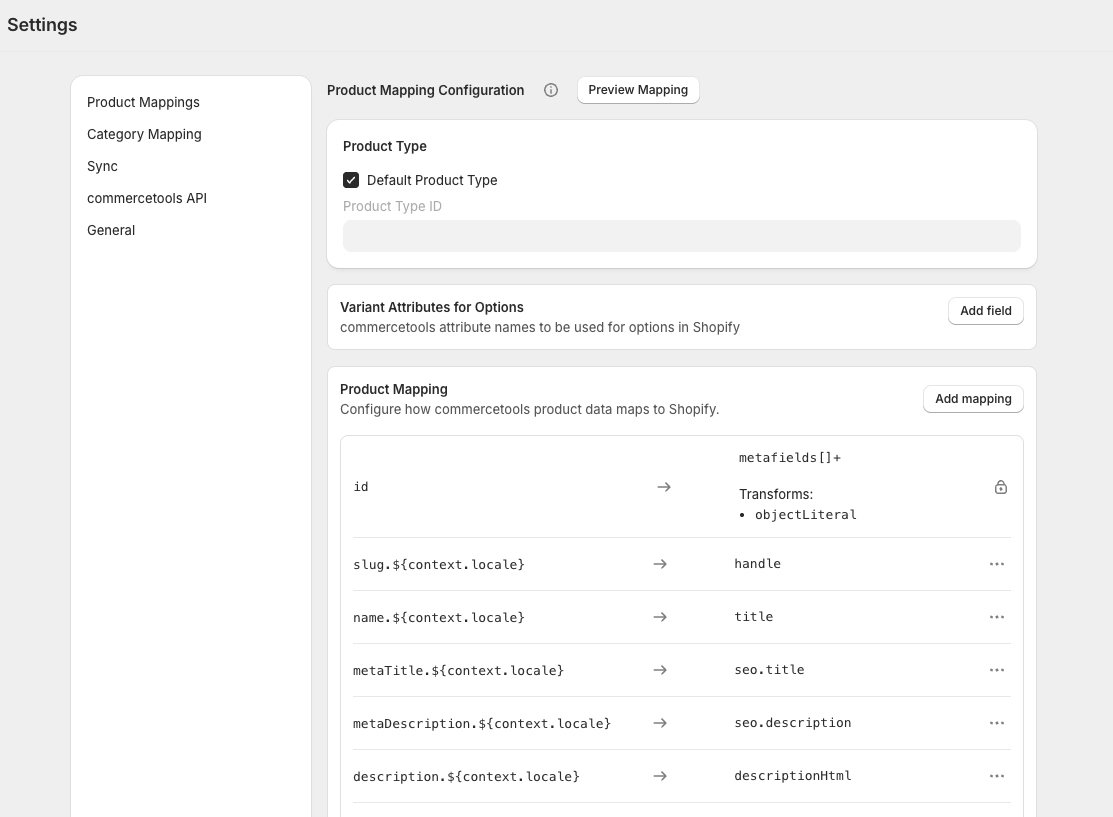Click the Product Mapping Configuration heading
Screen dimensions: 1113x817
(x=425, y=90)
